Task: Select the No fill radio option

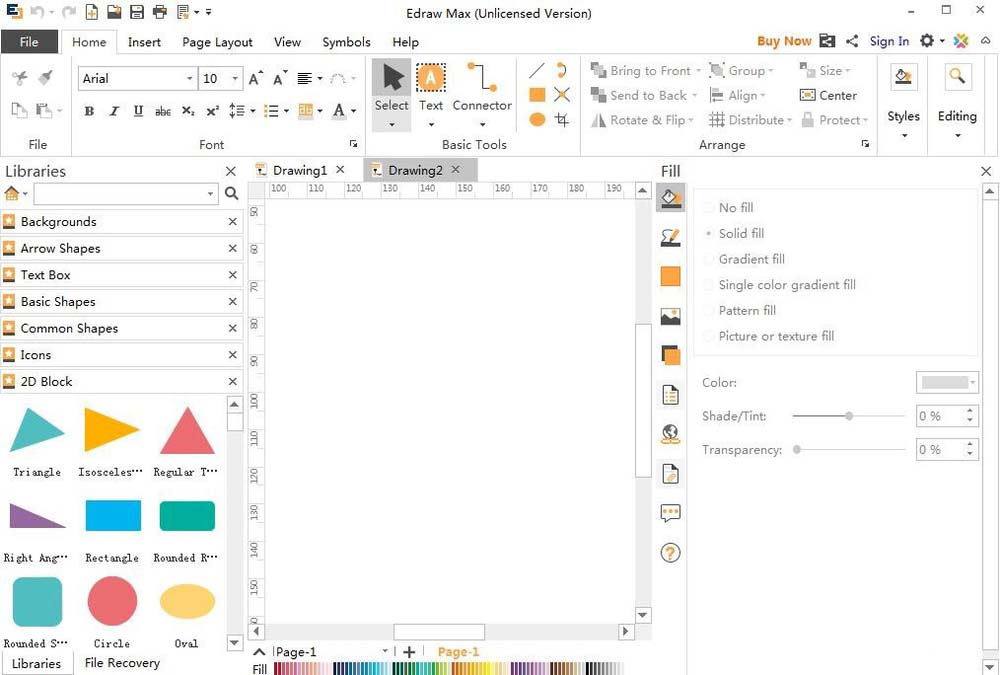Action: click(709, 208)
